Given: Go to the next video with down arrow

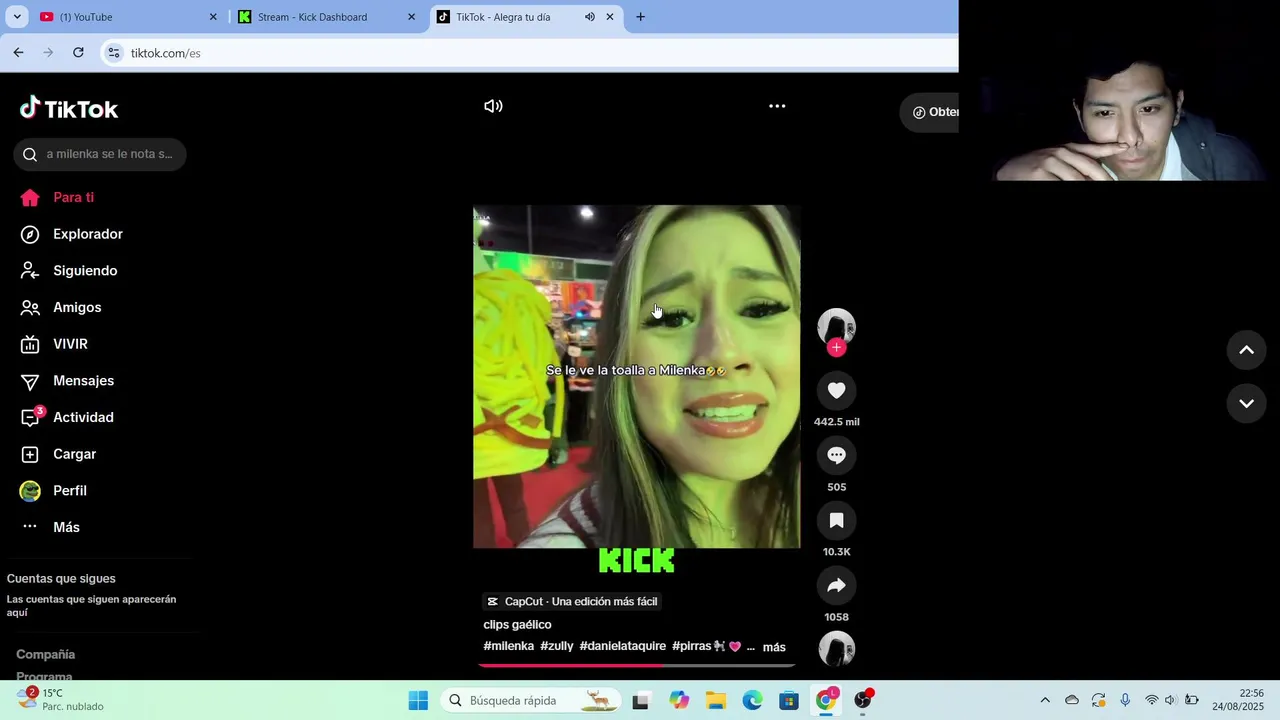Looking at the screenshot, I should point(1246,404).
